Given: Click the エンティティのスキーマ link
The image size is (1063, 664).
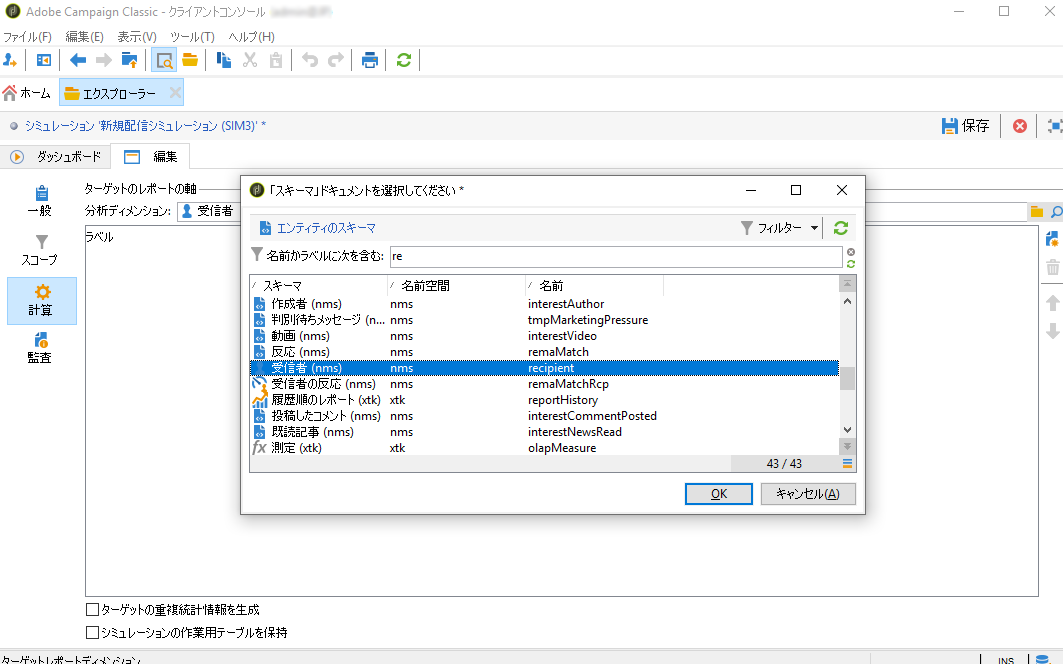Looking at the screenshot, I should (326, 228).
